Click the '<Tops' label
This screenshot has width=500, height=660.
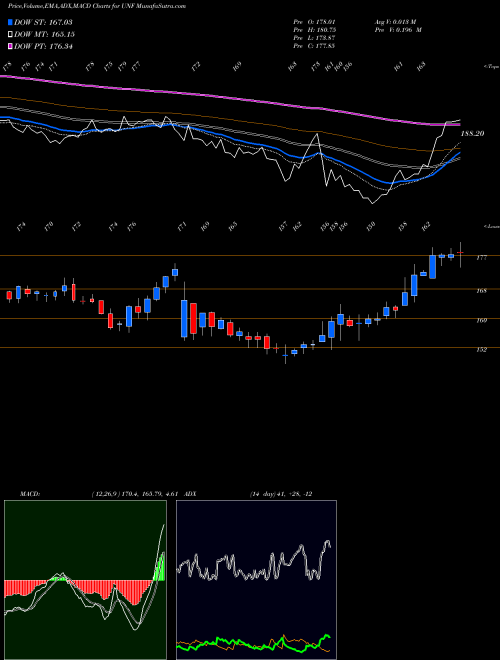point(491,67)
